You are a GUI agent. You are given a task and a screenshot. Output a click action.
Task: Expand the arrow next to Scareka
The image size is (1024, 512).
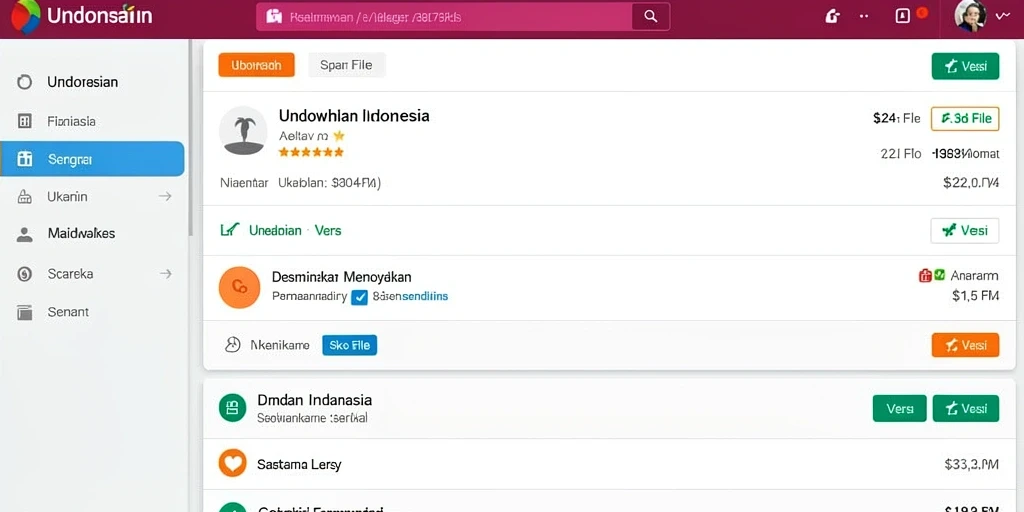click(x=166, y=274)
